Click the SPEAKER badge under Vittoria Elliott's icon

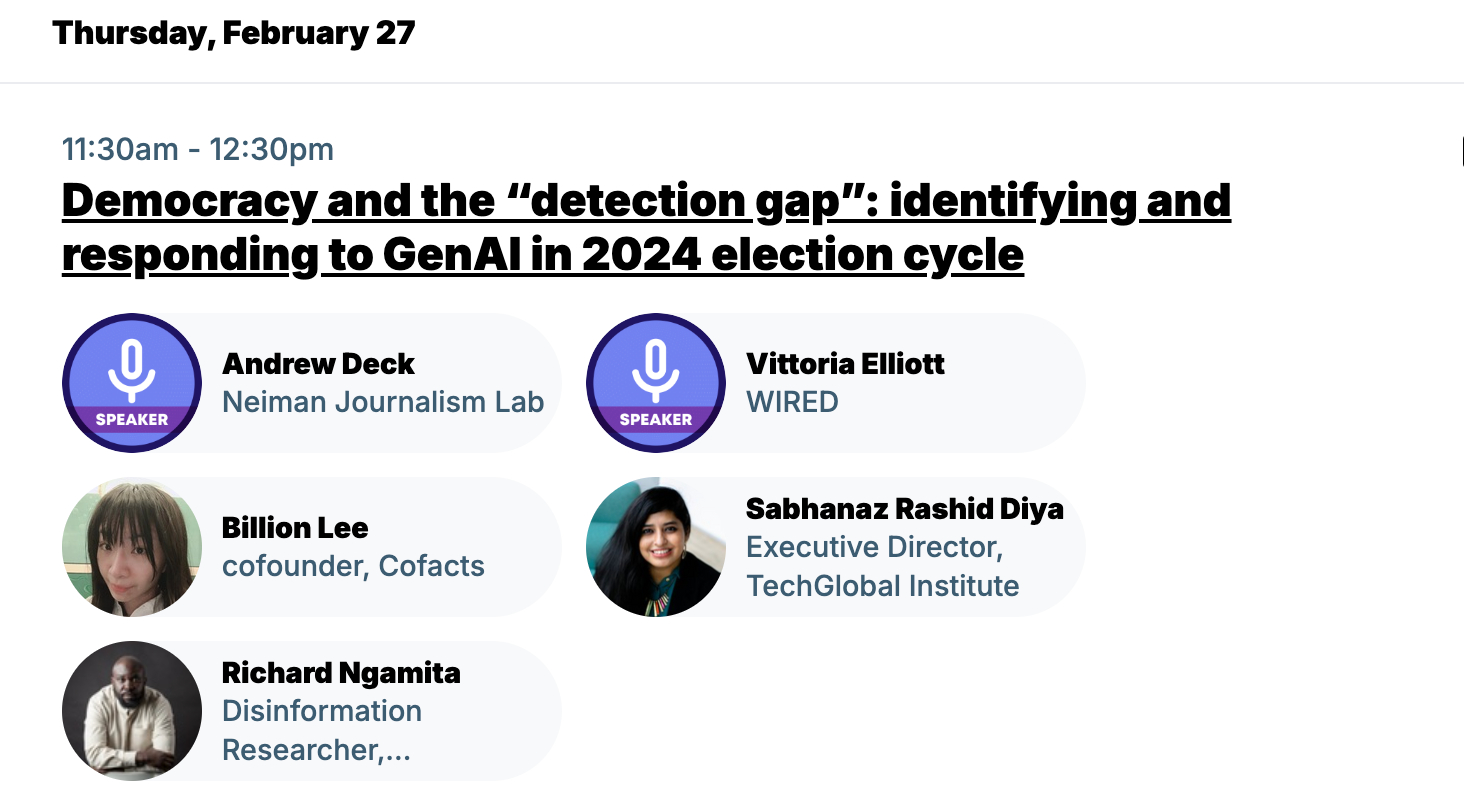pyautogui.click(x=656, y=420)
